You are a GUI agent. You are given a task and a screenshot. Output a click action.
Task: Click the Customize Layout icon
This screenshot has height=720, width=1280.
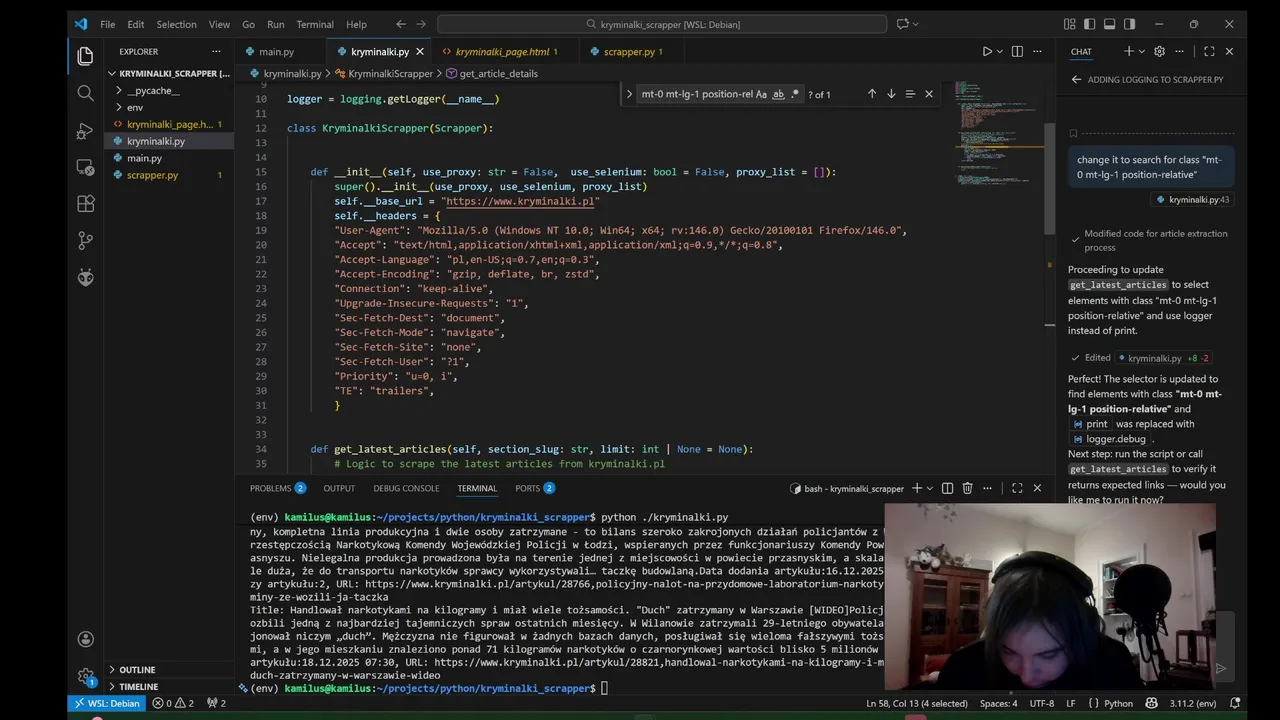click(1070, 24)
